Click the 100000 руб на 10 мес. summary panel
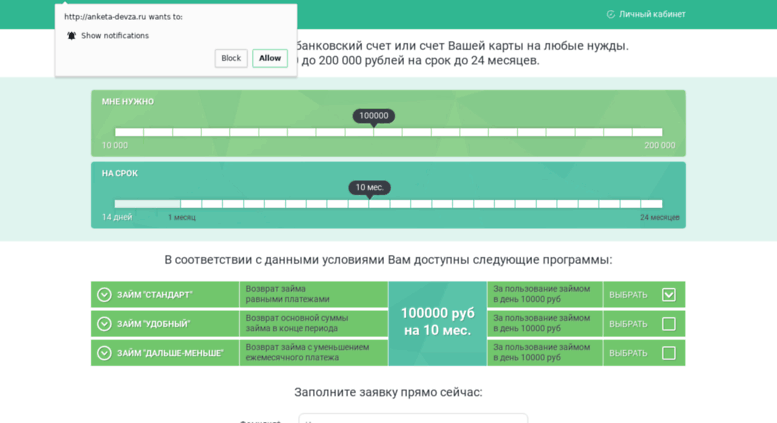This screenshot has width=777, height=423. [438, 324]
